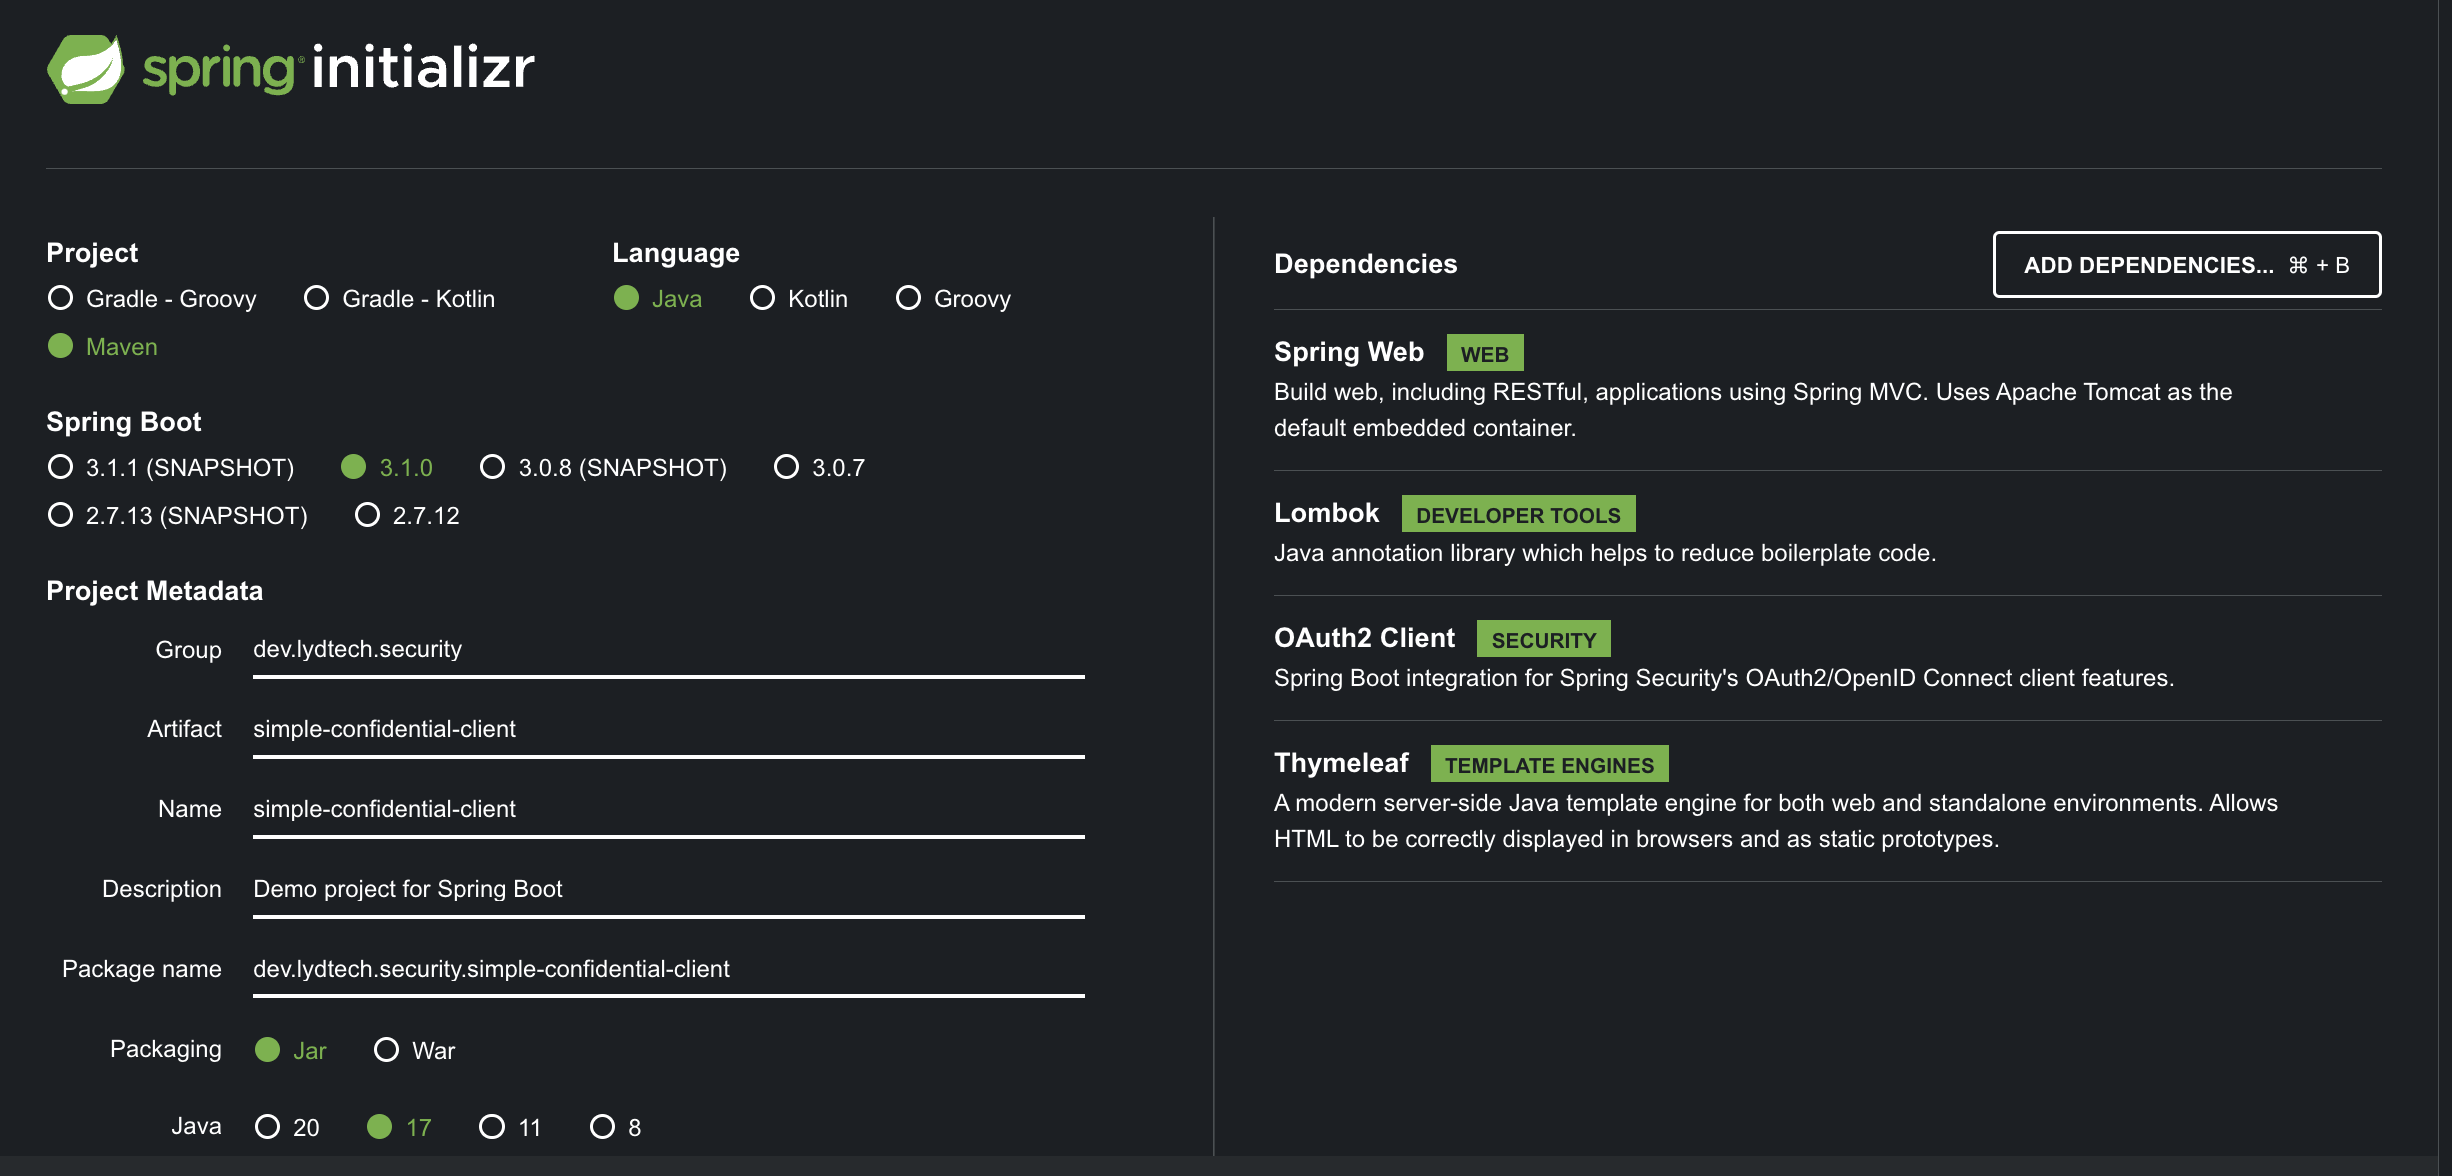The height and width of the screenshot is (1176, 2452).
Task: Click the DEVELOPER TOOLS category tag
Action: pos(1518,515)
